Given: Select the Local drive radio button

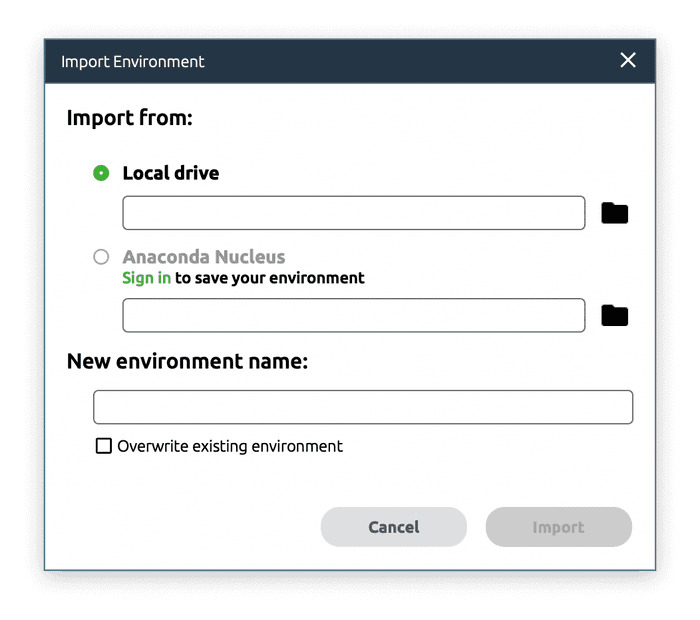Looking at the screenshot, I should coord(101,173).
